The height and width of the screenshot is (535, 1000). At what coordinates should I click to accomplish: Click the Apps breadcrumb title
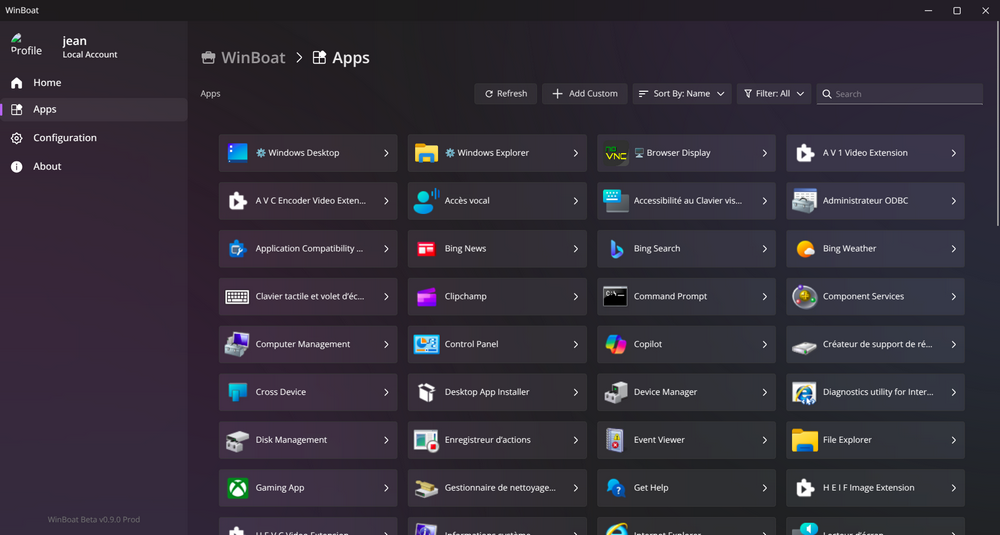pyautogui.click(x=351, y=58)
